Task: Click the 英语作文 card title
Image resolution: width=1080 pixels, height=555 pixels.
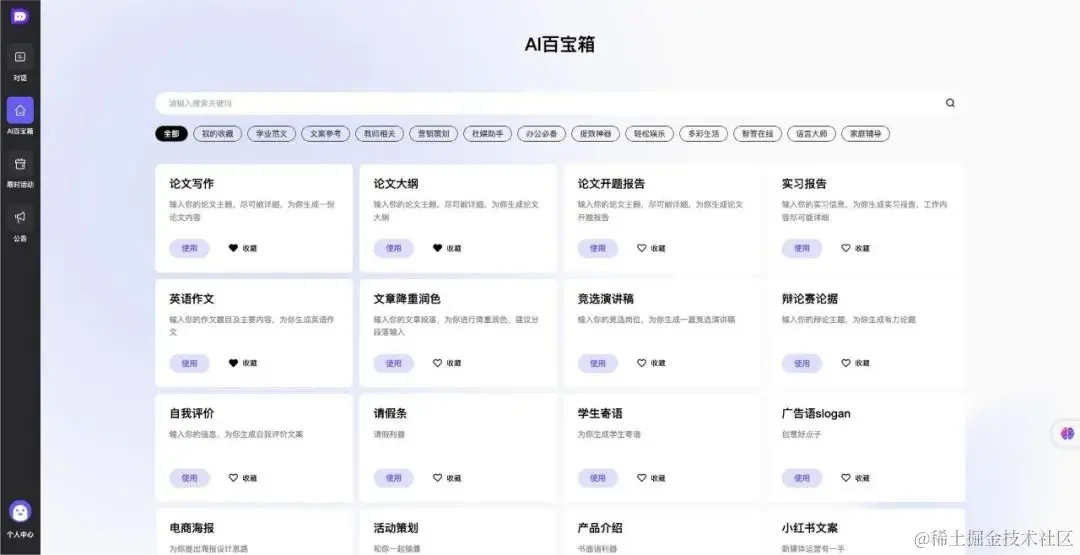Action: (191, 299)
